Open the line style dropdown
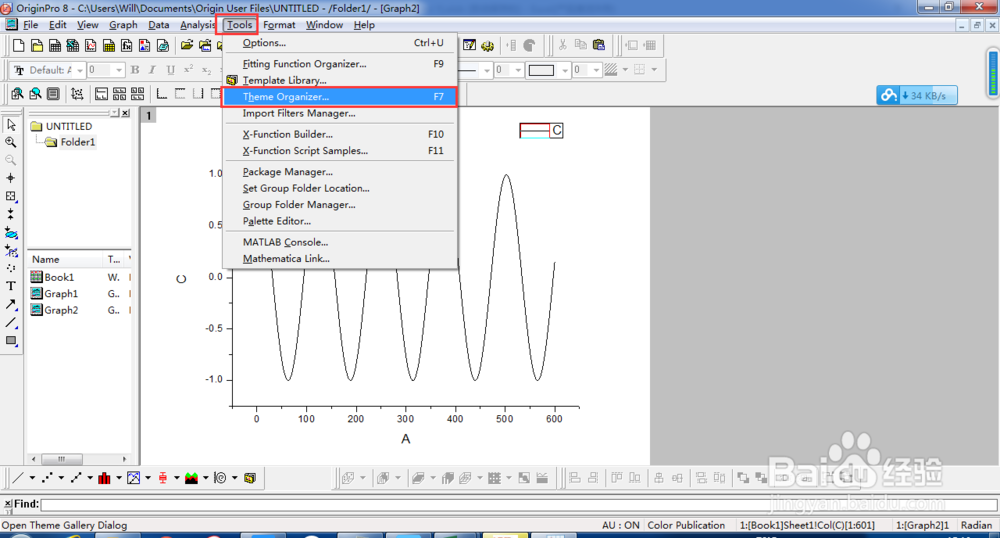Viewport: 1000px width, 538px height. [x=487, y=70]
